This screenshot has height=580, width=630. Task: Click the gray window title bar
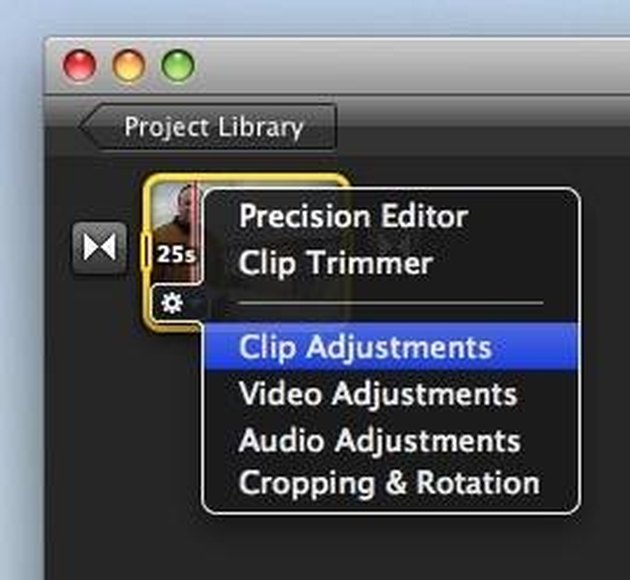[x=402, y=66]
